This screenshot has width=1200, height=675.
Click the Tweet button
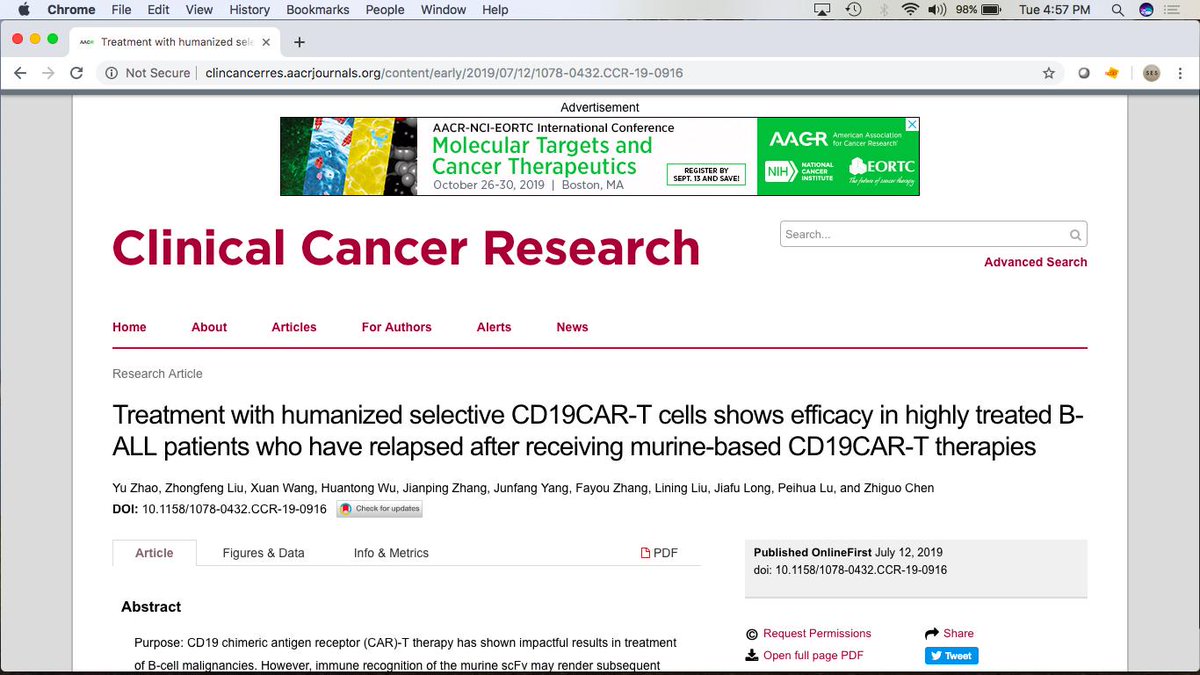(x=951, y=656)
